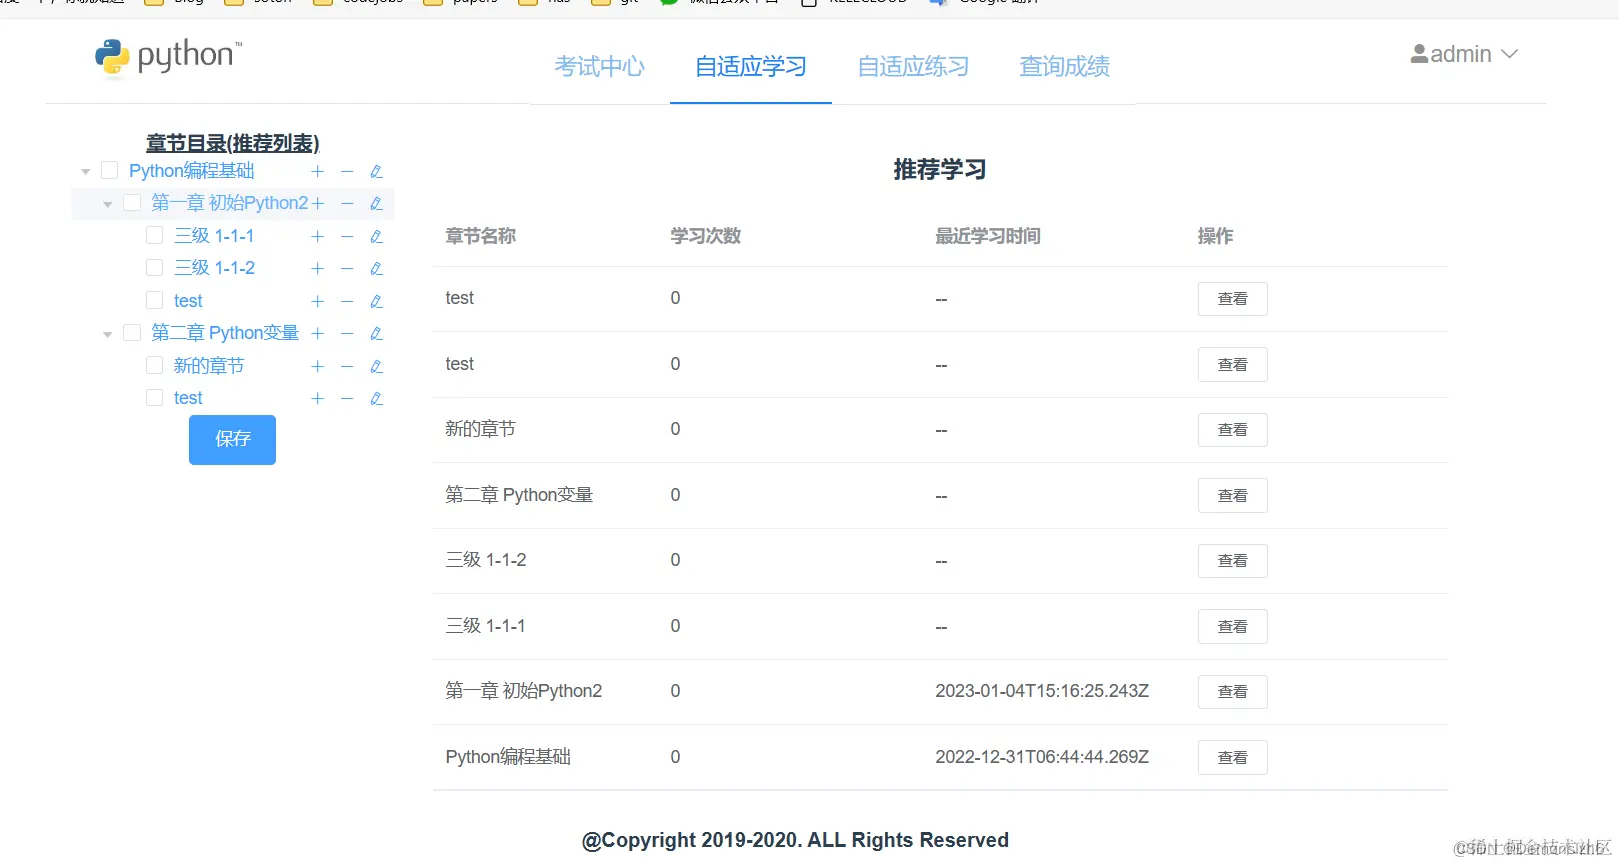Image resolution: width=1619 pixels, height=864 pixels.
Task: Add a child under Python编程基础
Action: [x=317, y=172]
